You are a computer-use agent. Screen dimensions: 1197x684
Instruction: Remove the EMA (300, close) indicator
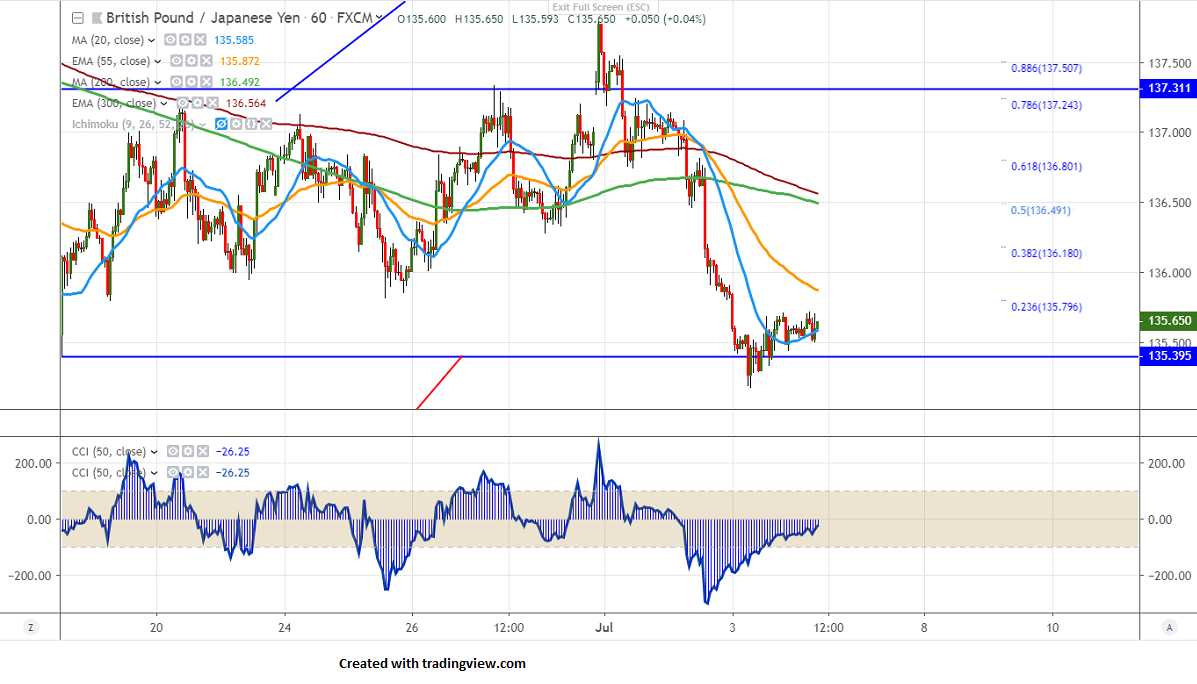(212, 102)
